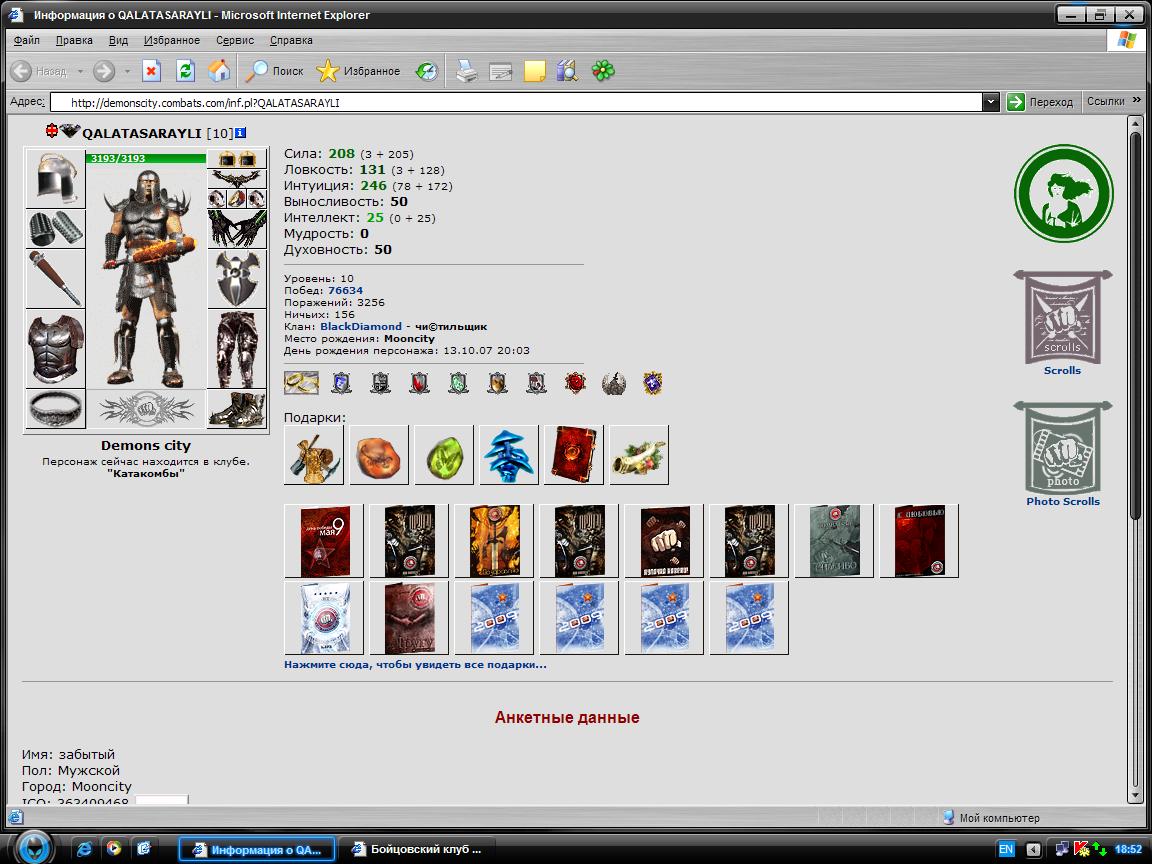
Task: Open the BlackDiamond clan link
Action: coord(361,326)
